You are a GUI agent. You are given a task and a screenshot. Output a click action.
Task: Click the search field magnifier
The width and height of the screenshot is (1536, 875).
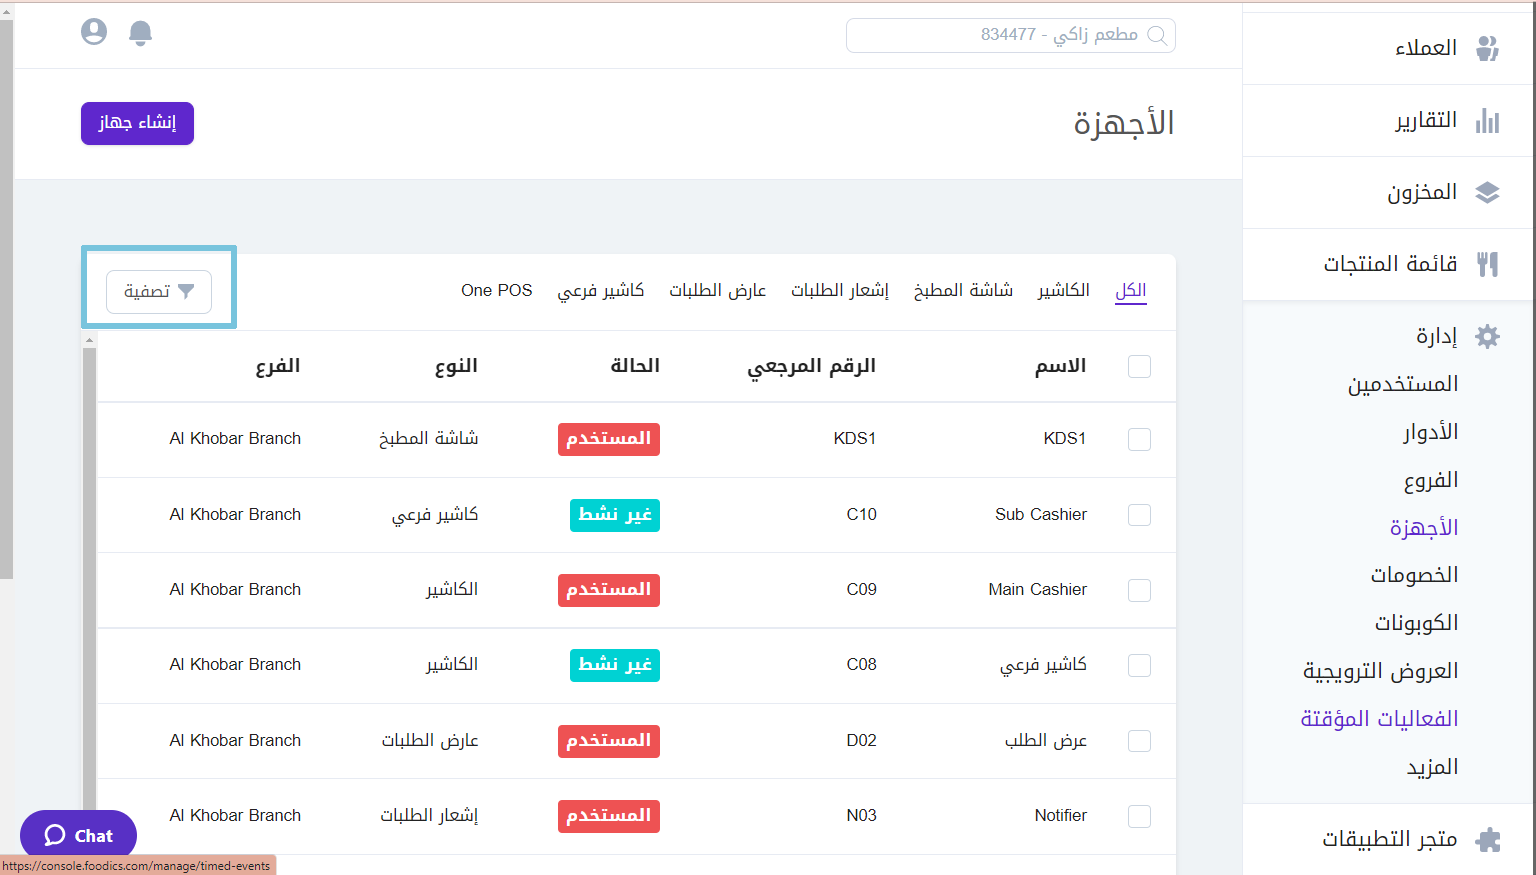click(x=1158, y=35)
